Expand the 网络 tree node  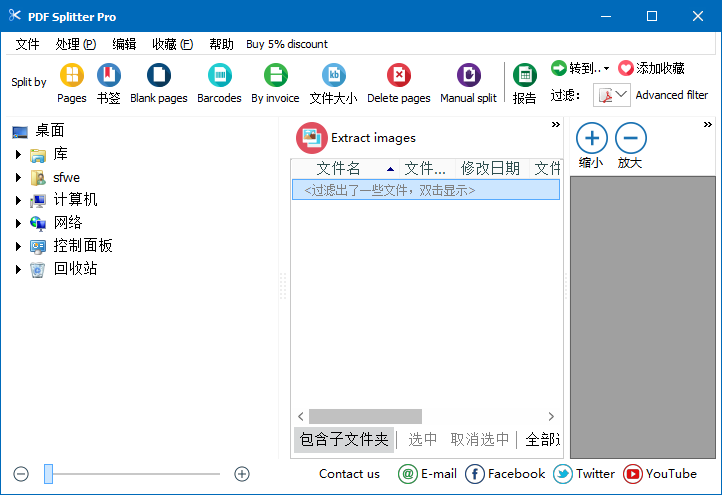[18, 223]
